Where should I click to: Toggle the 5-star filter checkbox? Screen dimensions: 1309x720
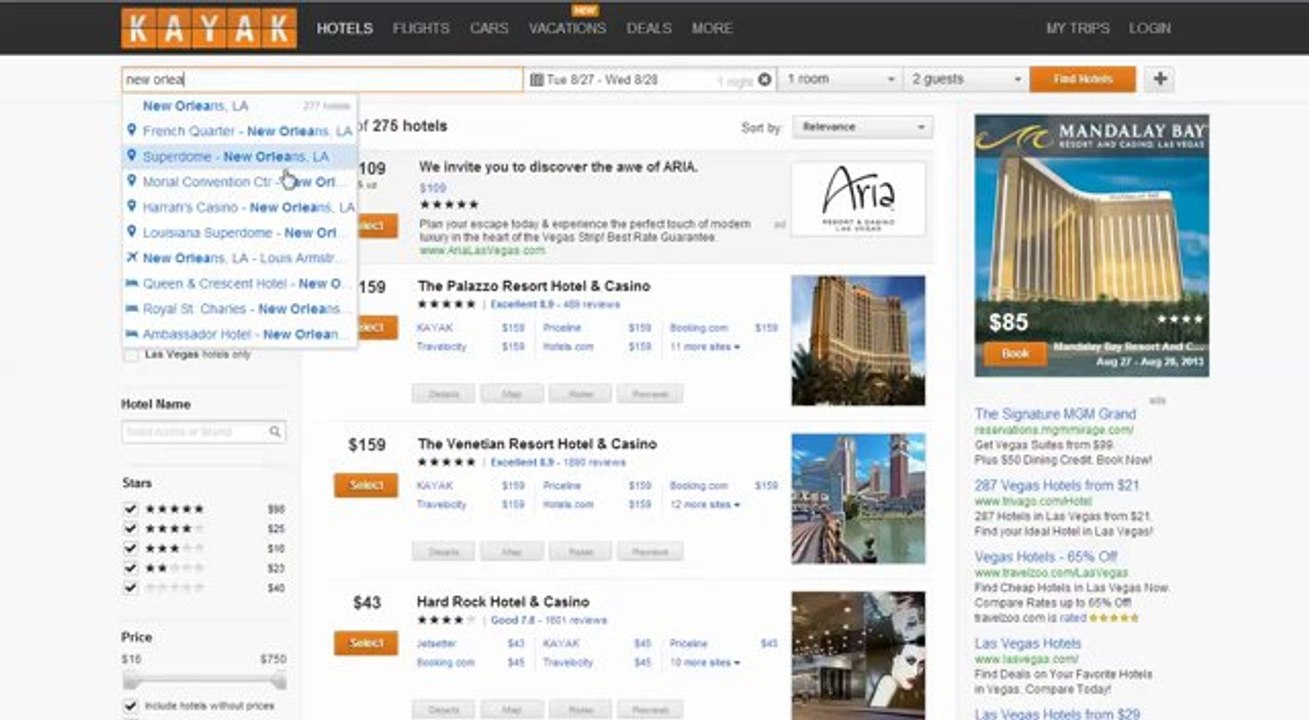click(x=130, y=509)
